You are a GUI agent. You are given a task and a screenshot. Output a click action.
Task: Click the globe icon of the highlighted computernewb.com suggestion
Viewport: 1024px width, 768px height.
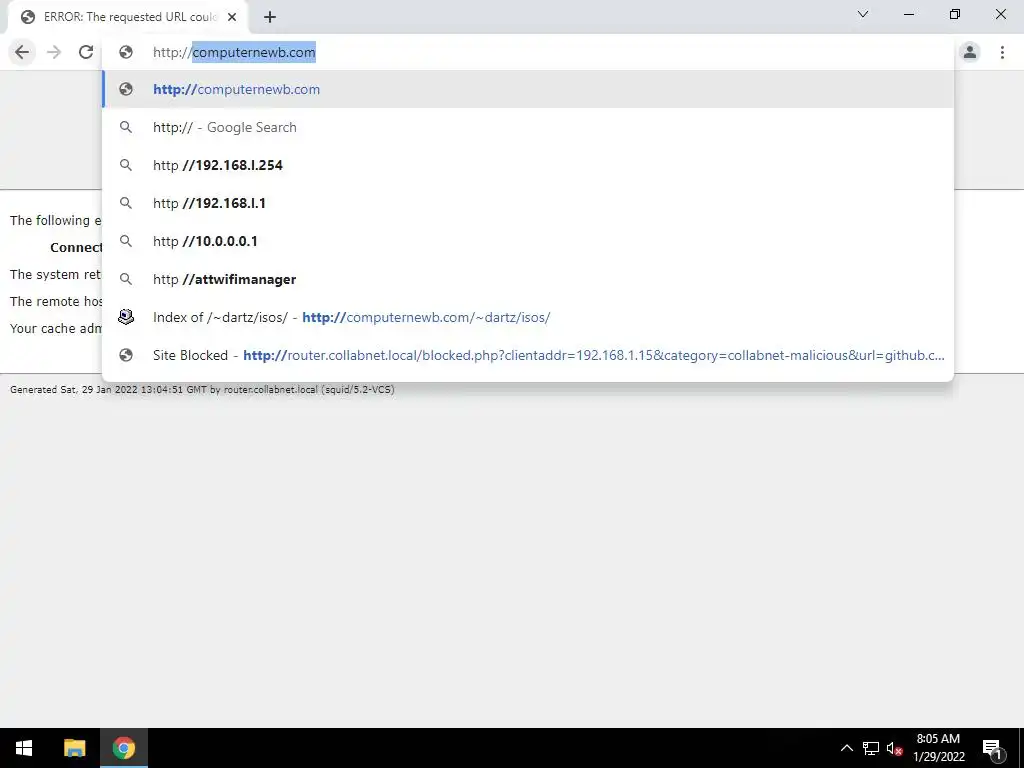[x=126, y=89]
